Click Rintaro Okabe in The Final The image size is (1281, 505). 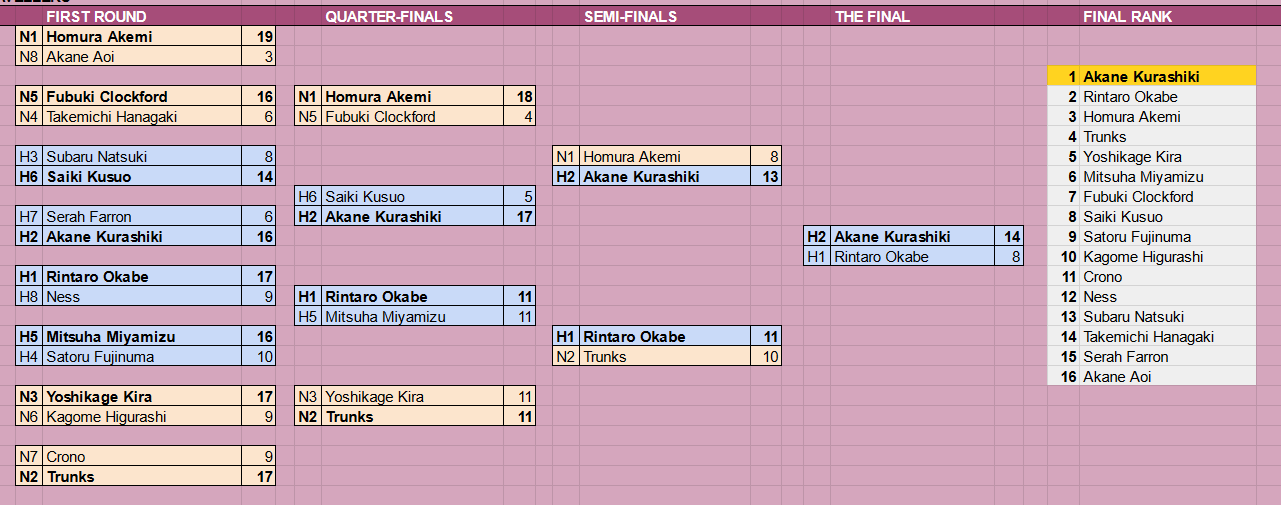(x=912, y=257)
